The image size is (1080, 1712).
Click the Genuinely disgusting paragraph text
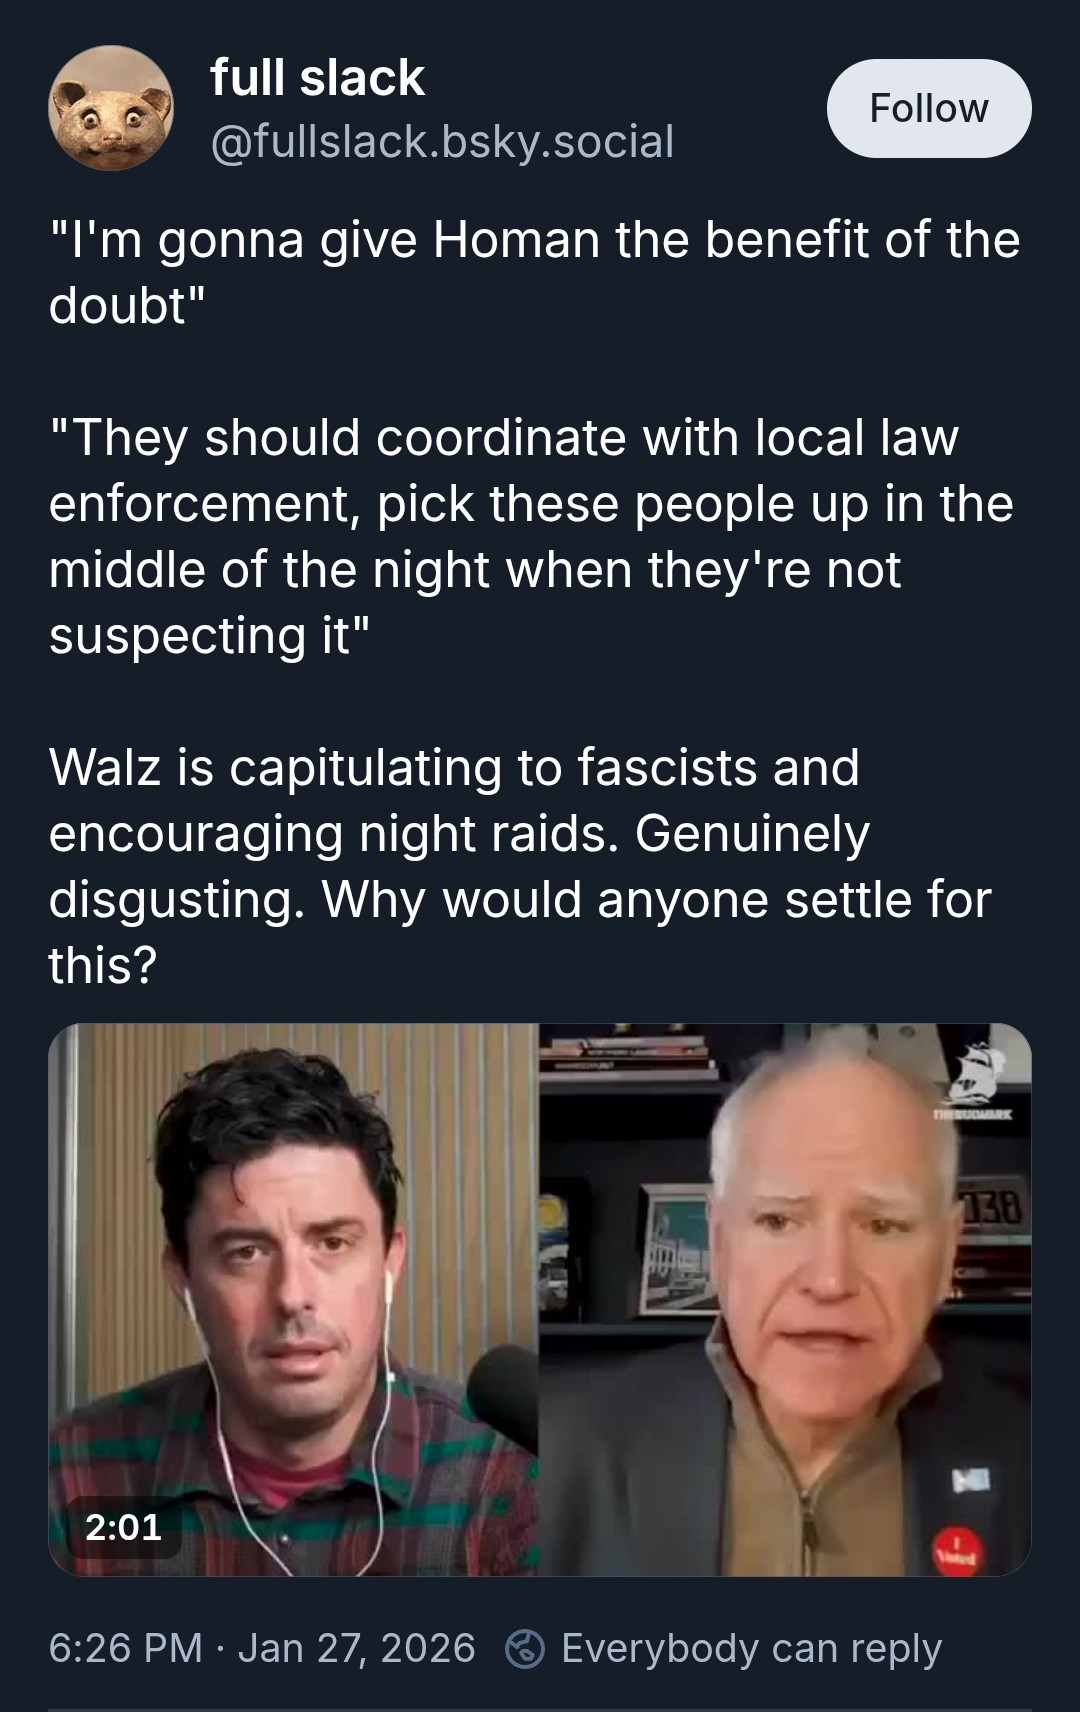pyautogui.click(x=520, y=866)
